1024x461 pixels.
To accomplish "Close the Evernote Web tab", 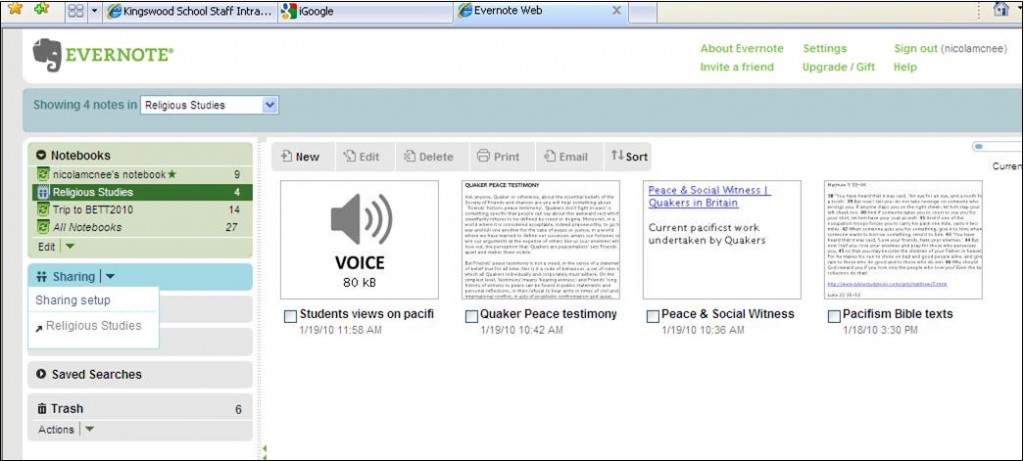I will pos(616,10).
